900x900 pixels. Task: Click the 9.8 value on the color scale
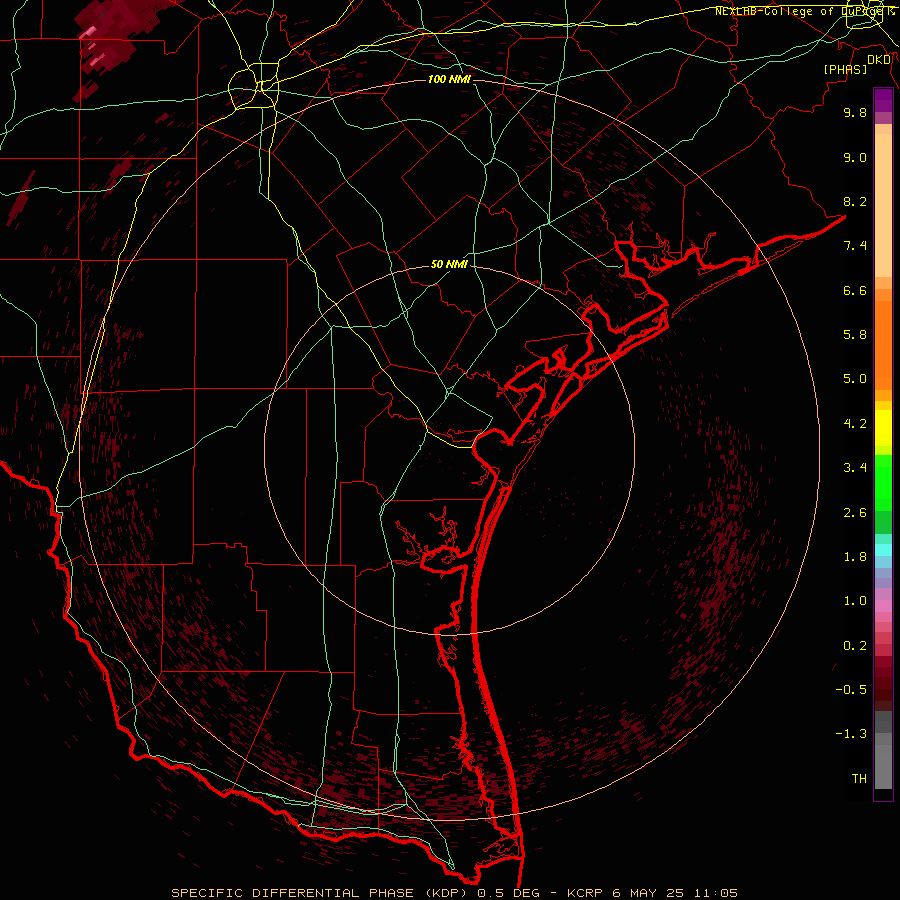[855, 112]
